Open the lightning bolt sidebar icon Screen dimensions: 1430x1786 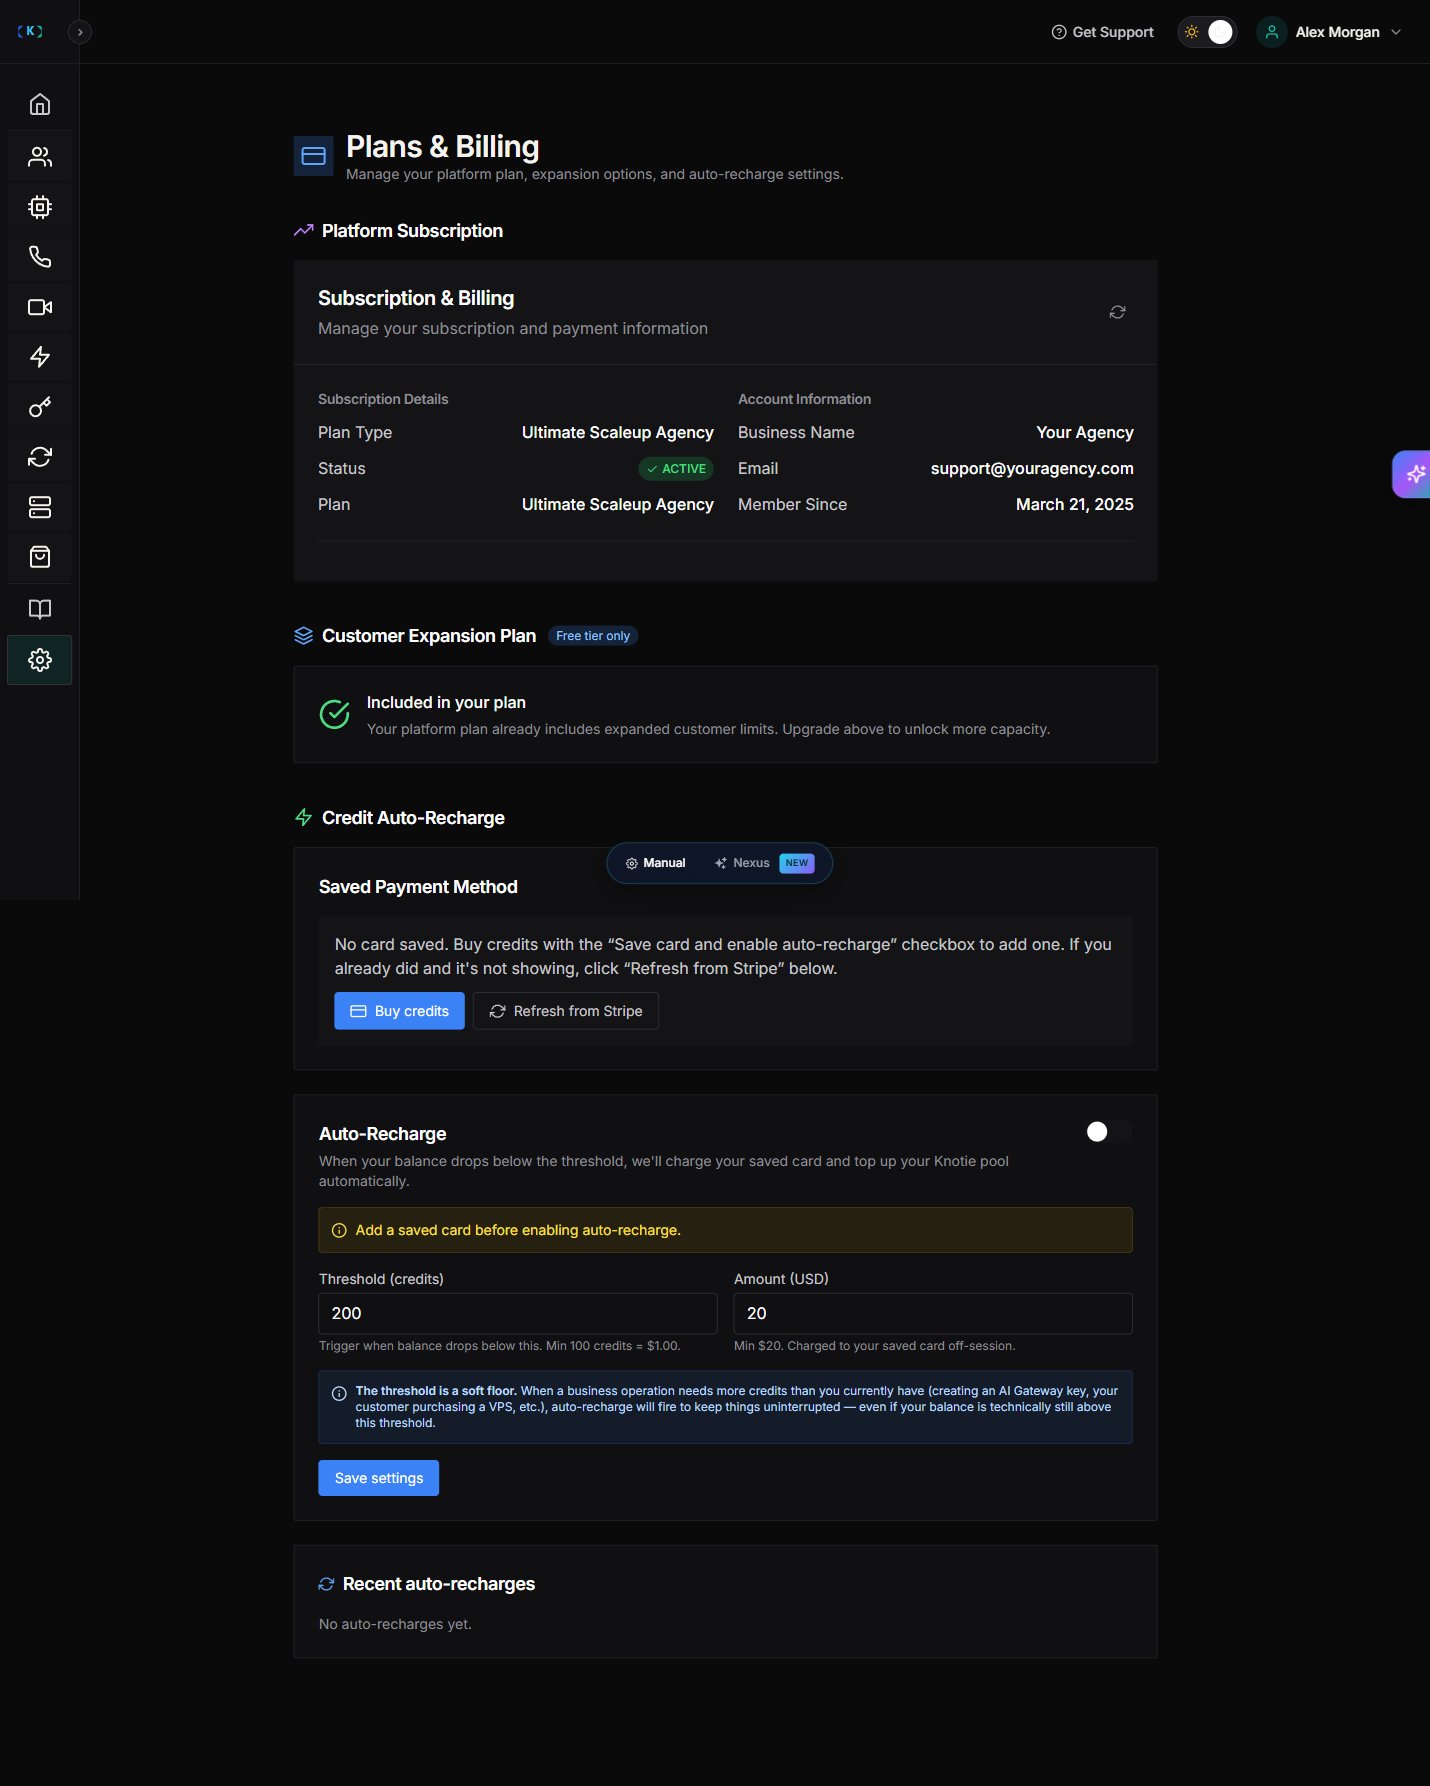point(40,357)
